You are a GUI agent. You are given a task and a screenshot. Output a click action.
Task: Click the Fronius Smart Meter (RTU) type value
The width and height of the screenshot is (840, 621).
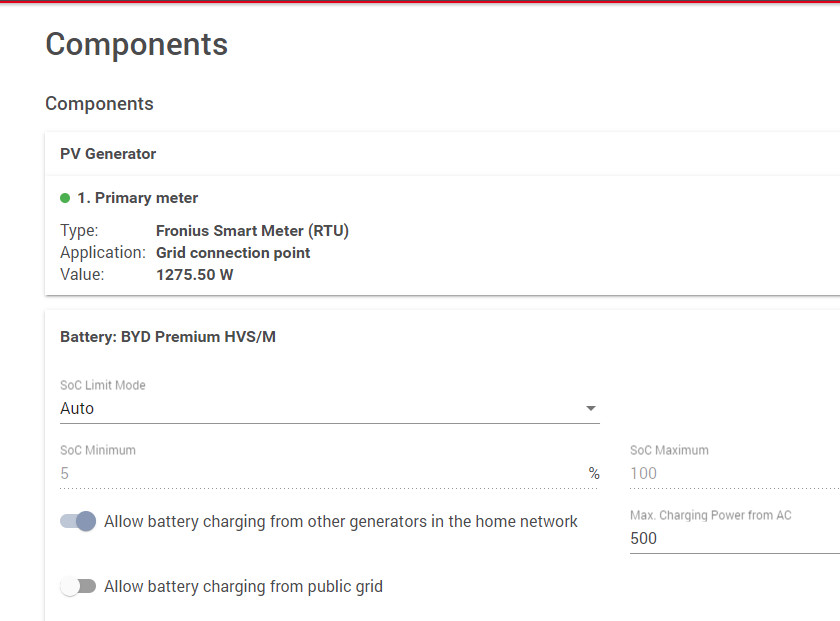point(252,231)
